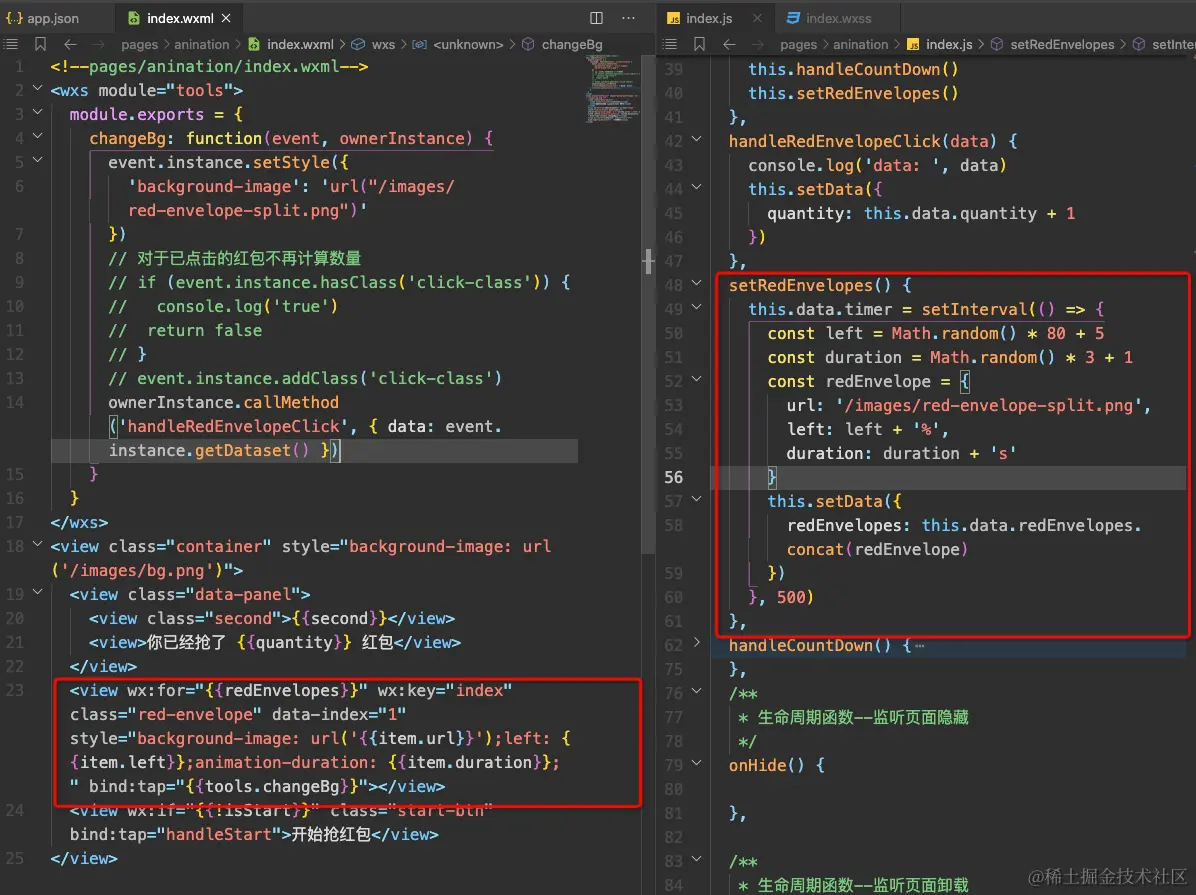Collapse setRedEnvelopes function at line 48
This screenshot has height=895, width=1196.
696,283
